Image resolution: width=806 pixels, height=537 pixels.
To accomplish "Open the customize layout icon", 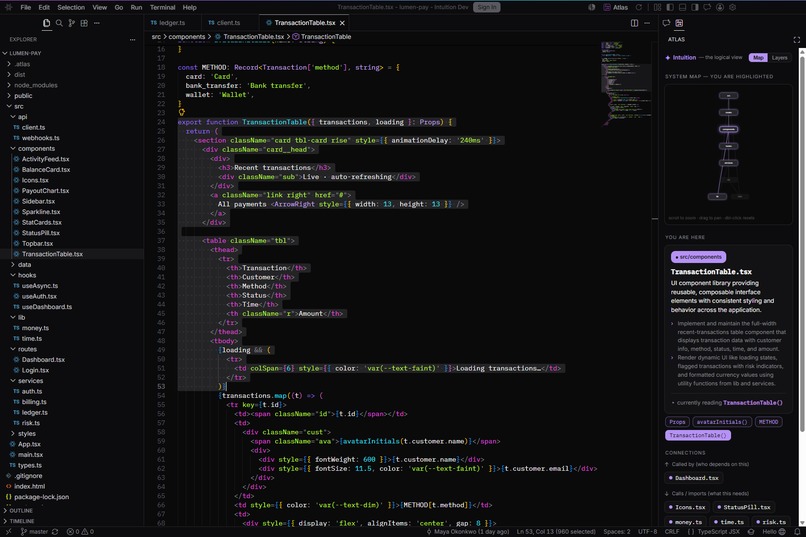I will point(657,7).
